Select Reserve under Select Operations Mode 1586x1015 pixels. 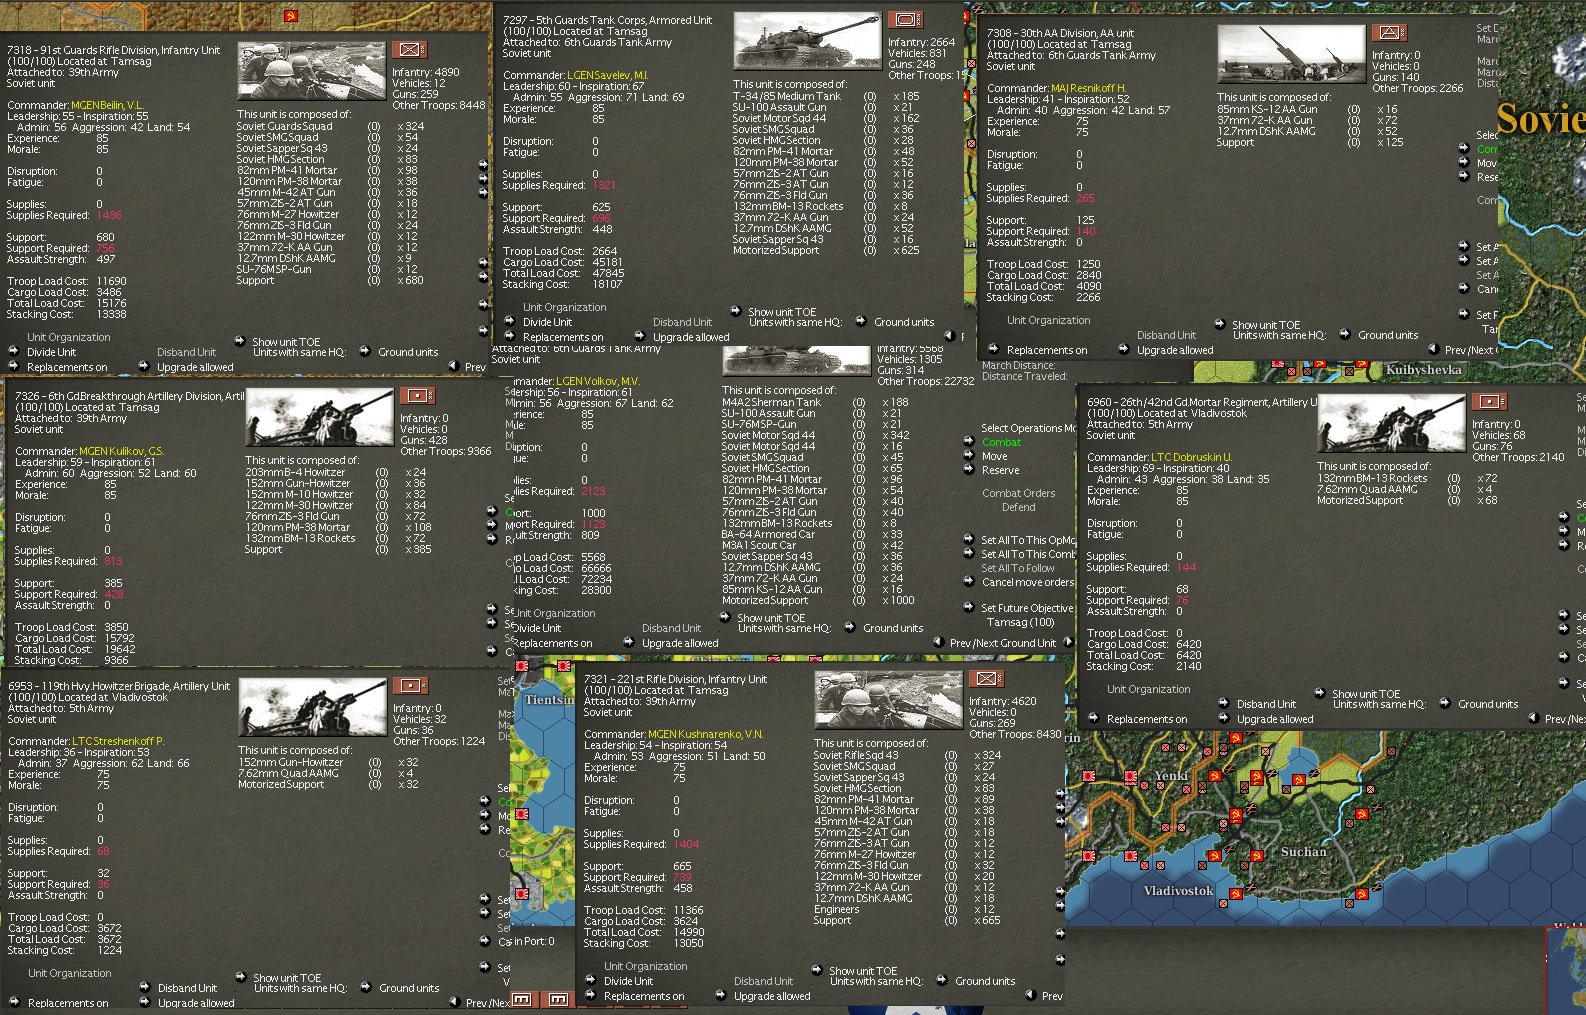coord(1001,470)
